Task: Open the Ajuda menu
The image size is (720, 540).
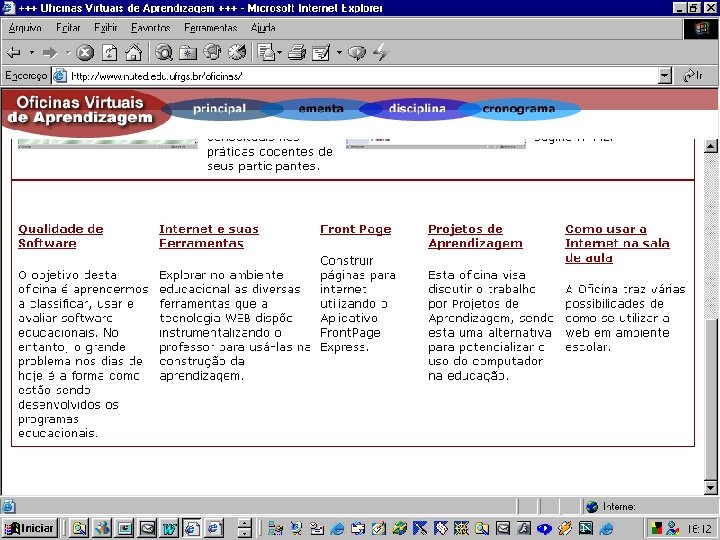Action: [263, 28]
